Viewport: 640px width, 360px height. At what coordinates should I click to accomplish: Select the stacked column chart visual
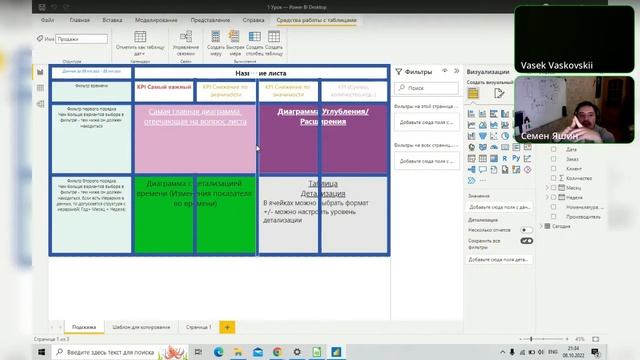[482, 113]
